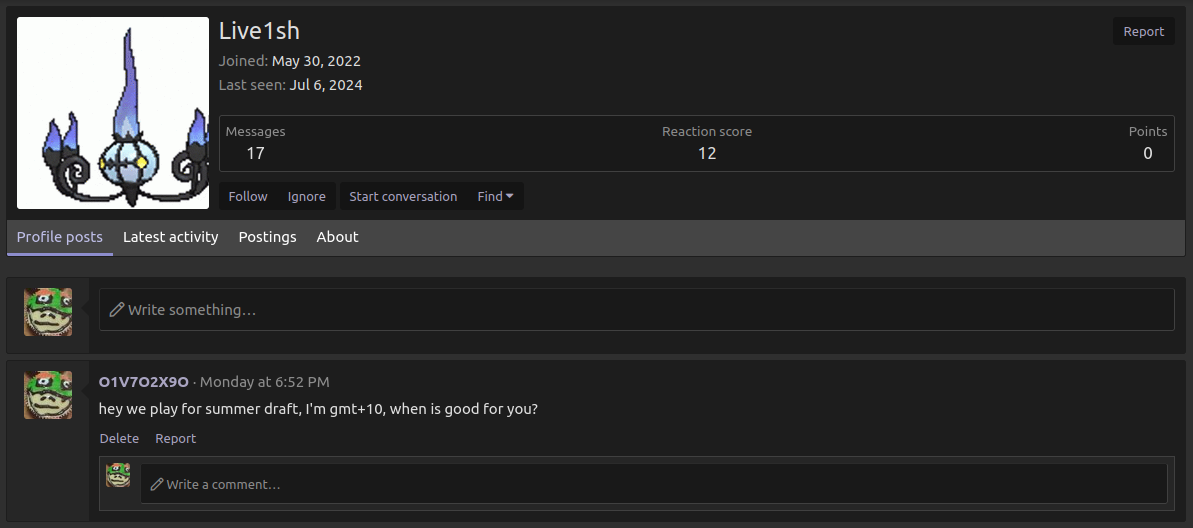This screenshot has width=1193, height=528.
Task: Click the pencil icon in Write a comment field
Action: [x=157, y=484]
